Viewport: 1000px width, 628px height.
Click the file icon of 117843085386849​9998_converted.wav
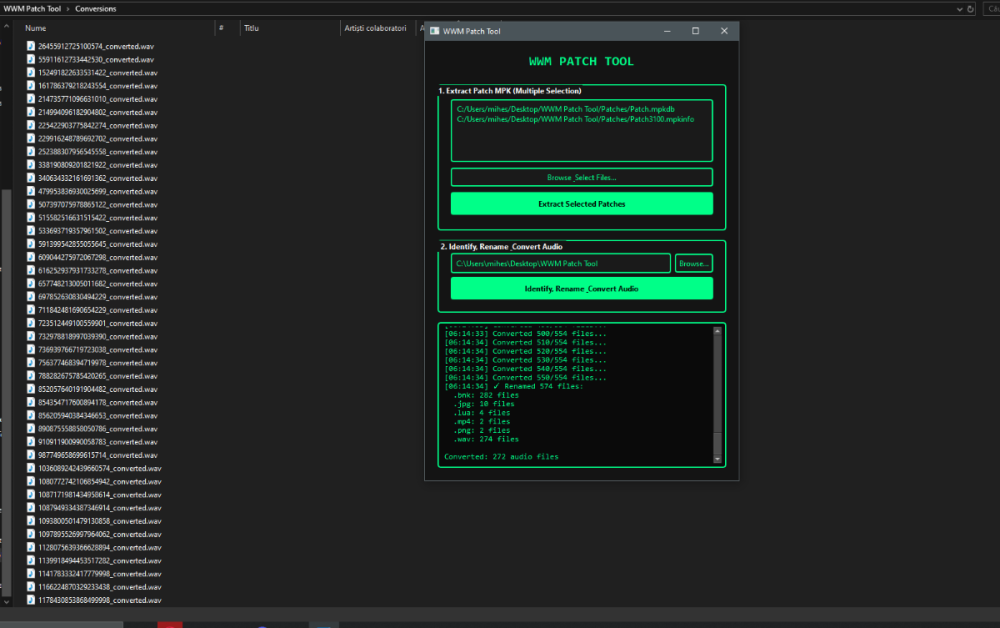pyautogui.click(x=31, y=600)
